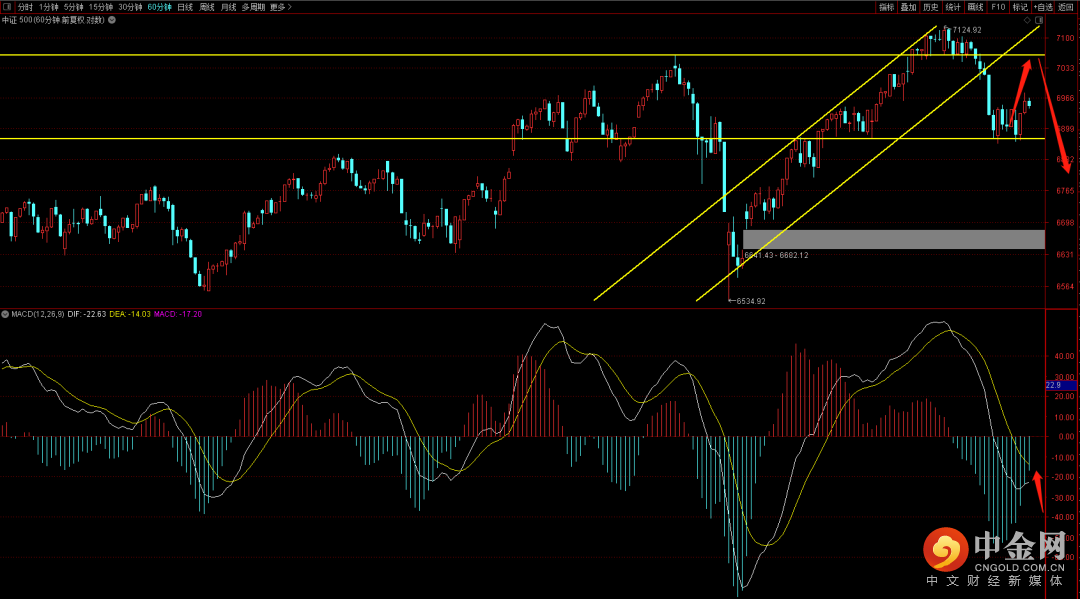Select the 15分钟 period tab
This screenshot has width=1080, height=599.
(101, 7)
